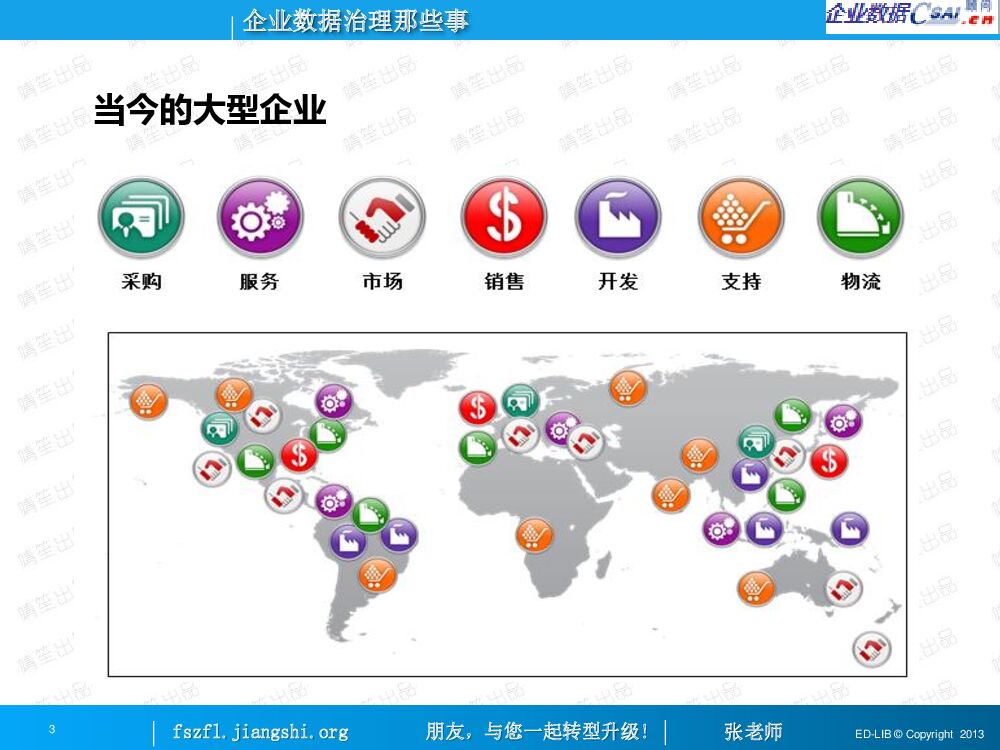
Task: Click the 开发 label text
Action: pyautogui.click(x=617, y=281)
